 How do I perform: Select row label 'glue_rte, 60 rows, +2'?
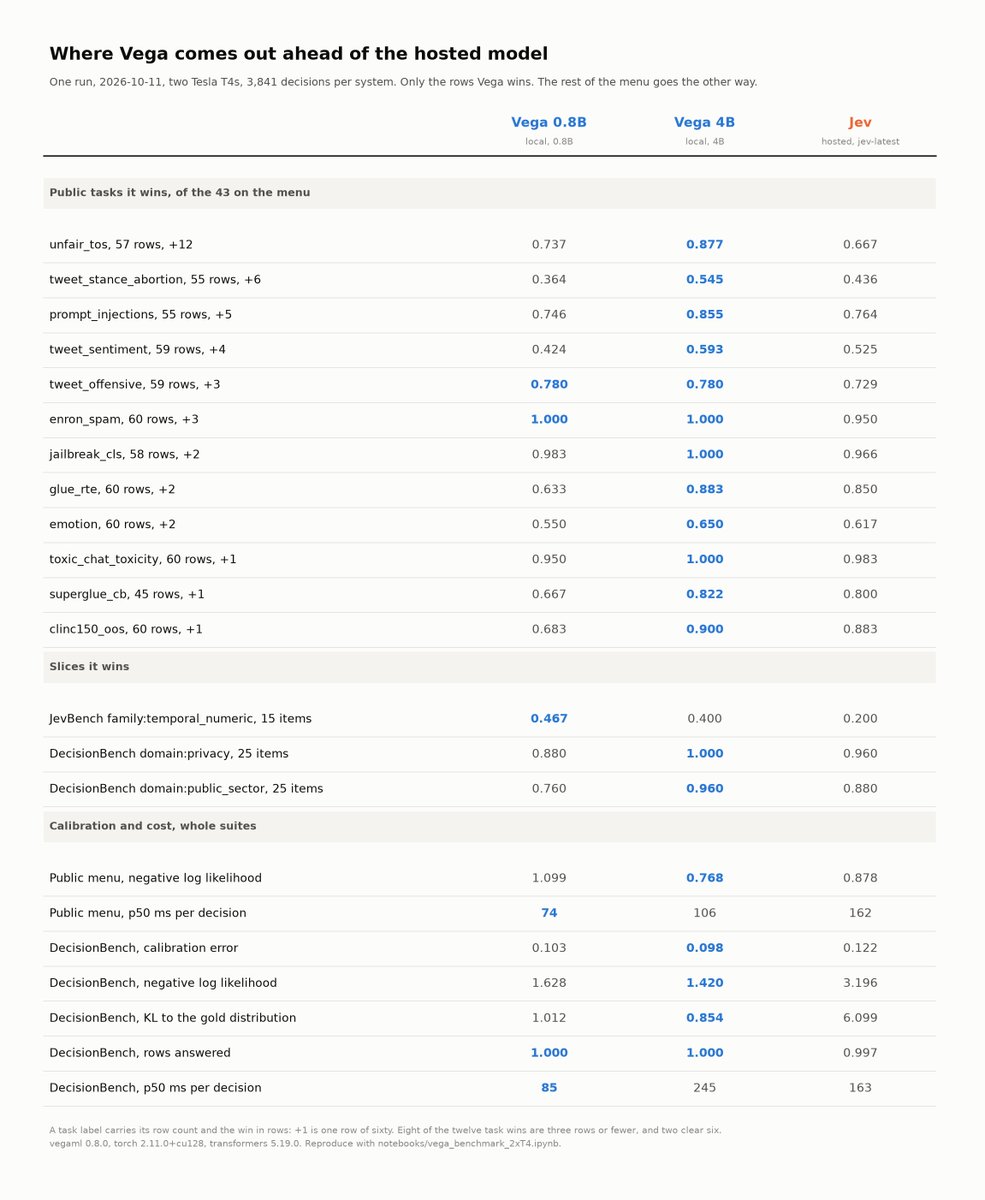(x=112, y=490)
